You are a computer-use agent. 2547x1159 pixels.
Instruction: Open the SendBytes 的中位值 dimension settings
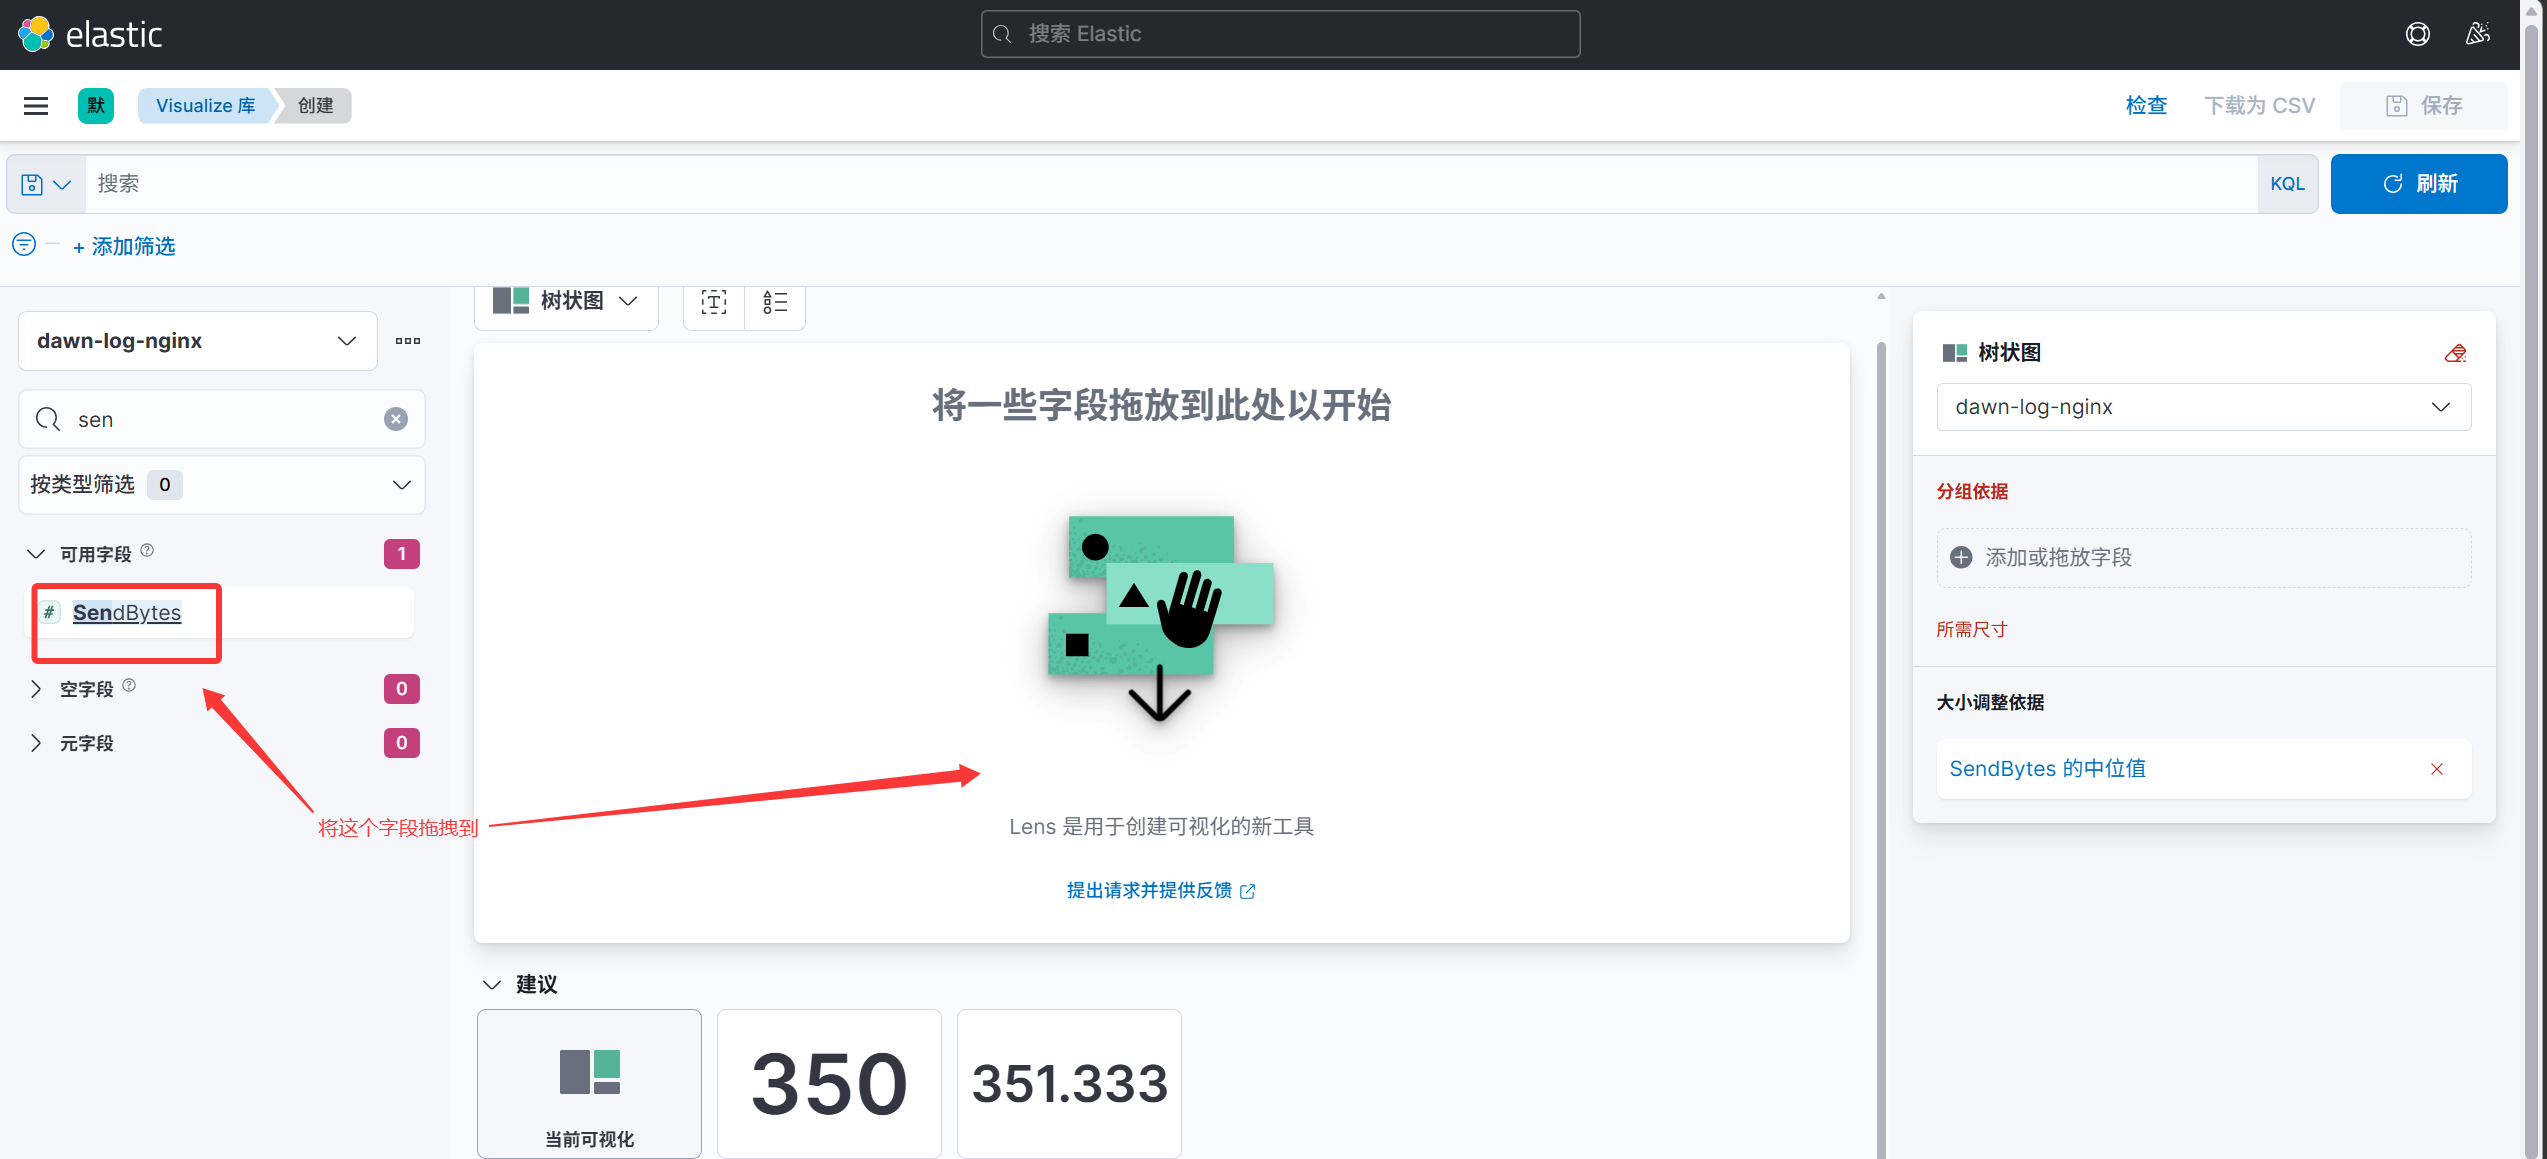click(2047, 769)
